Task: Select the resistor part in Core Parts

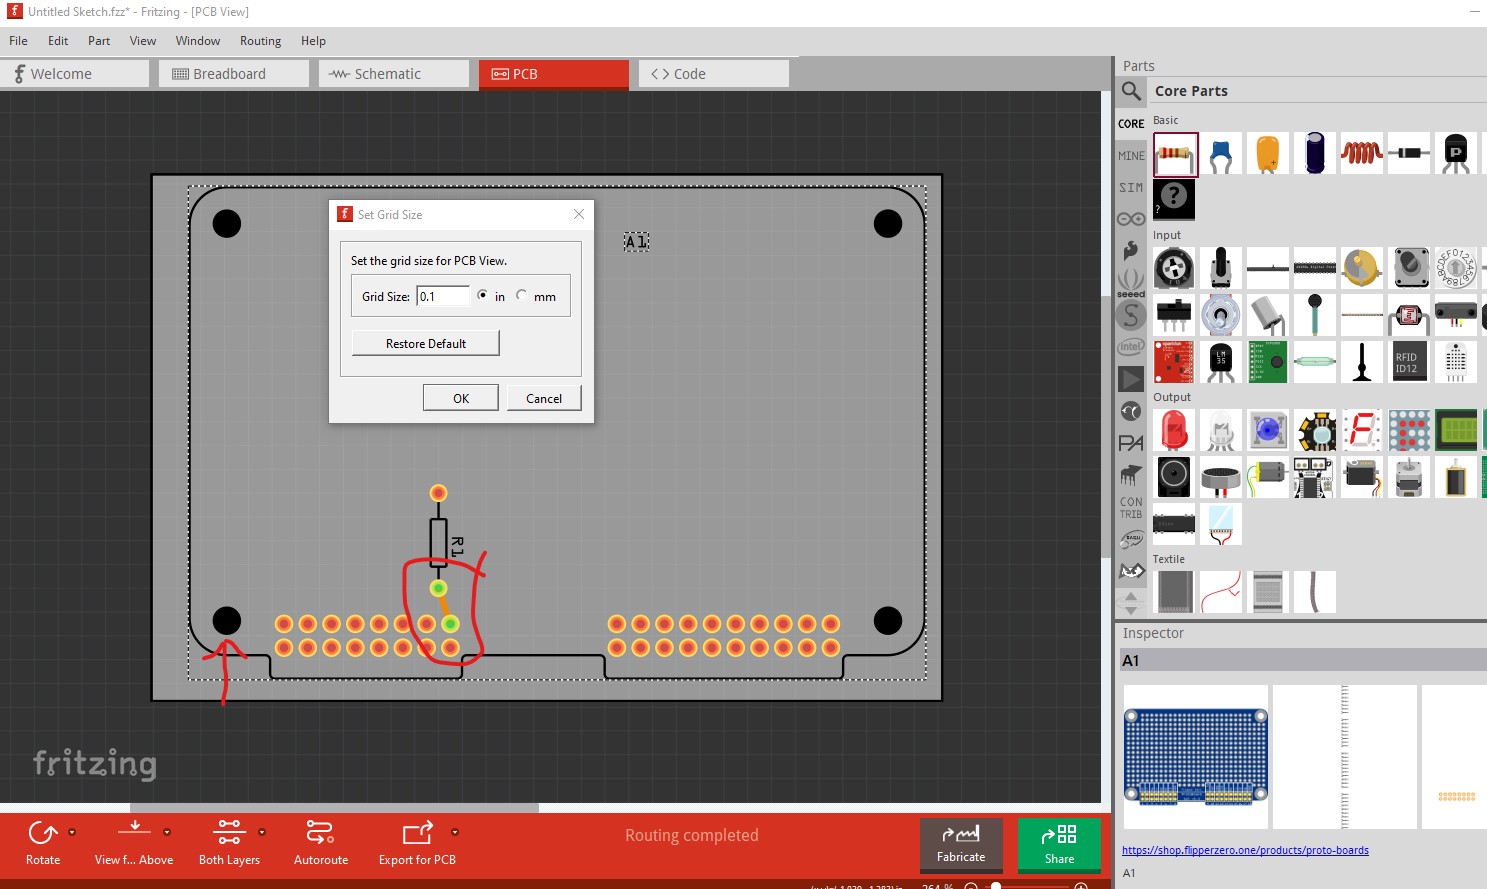Action: click(x=1174, y=153)
